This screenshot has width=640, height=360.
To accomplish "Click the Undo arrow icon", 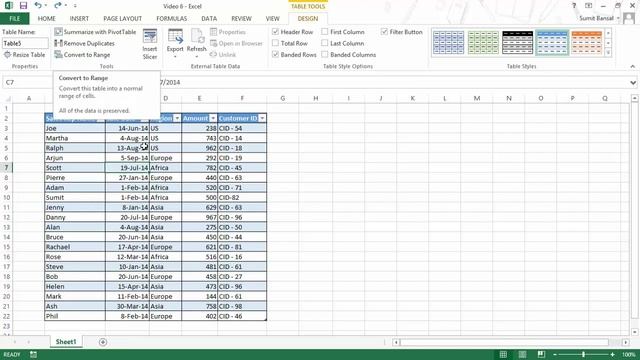I will pos(38,6).
